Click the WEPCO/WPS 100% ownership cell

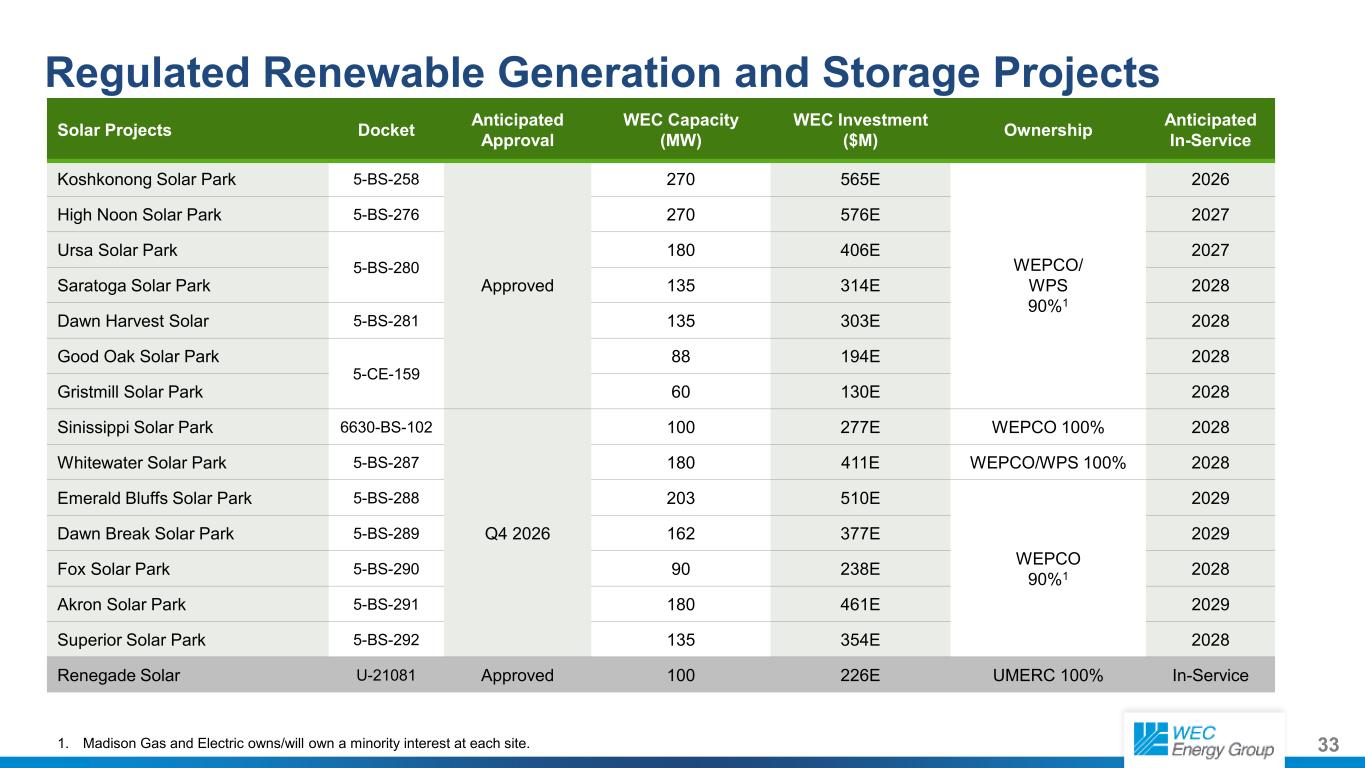(1049, 463)
